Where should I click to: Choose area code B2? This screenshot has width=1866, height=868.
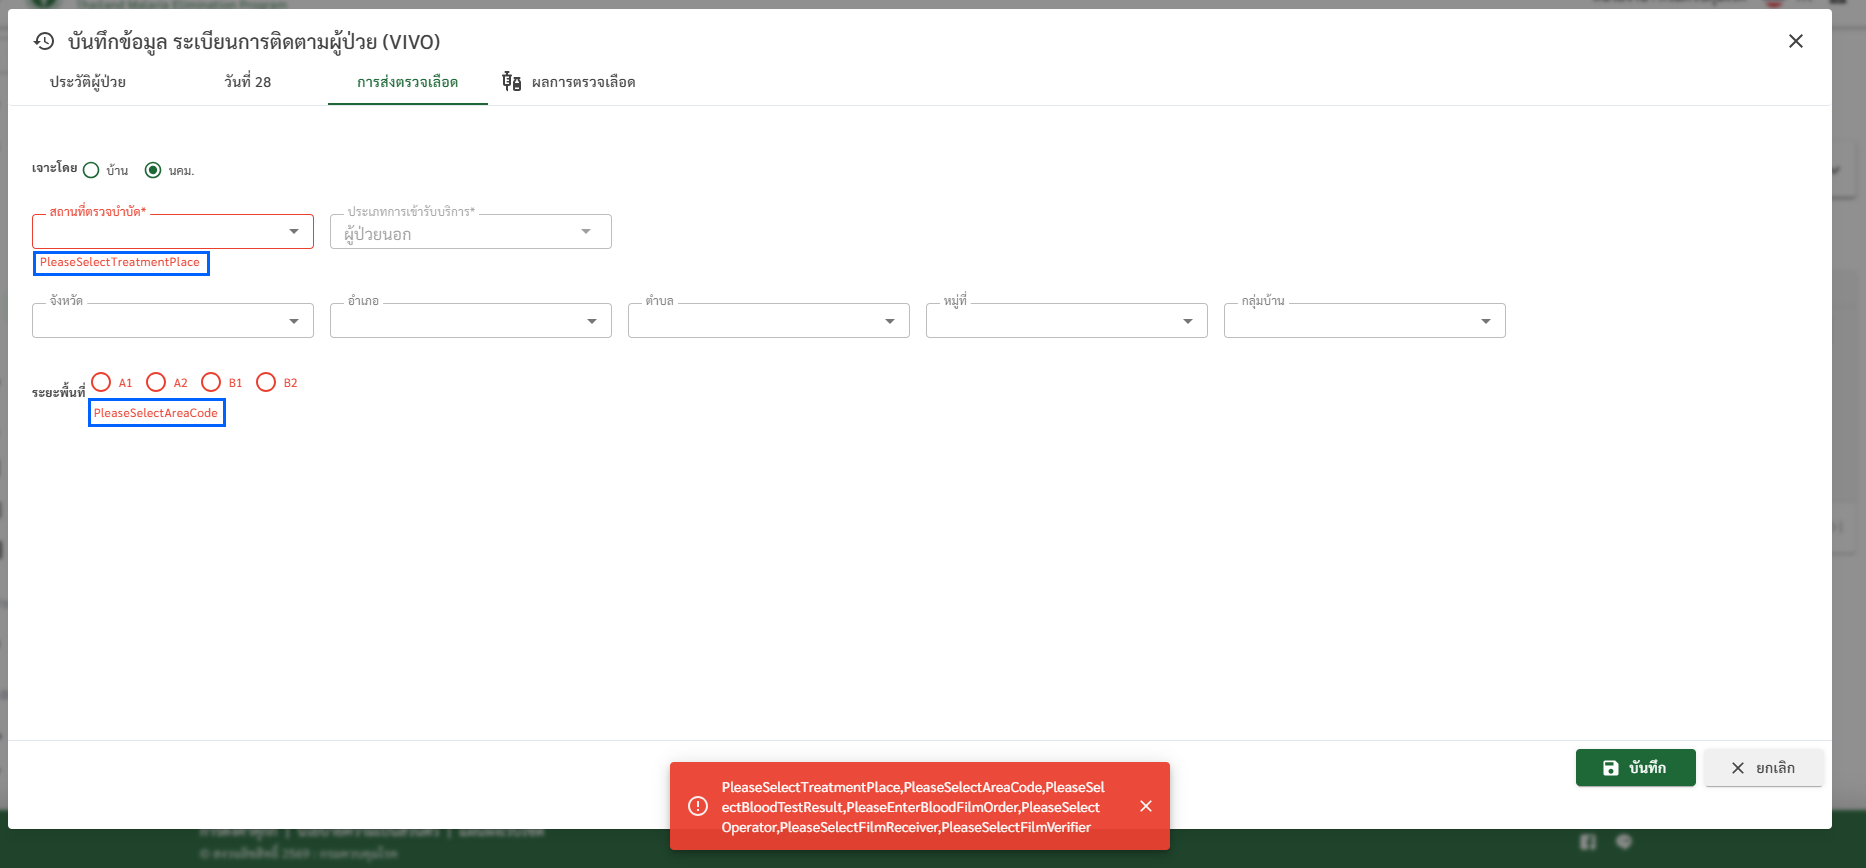pos(266,382)
